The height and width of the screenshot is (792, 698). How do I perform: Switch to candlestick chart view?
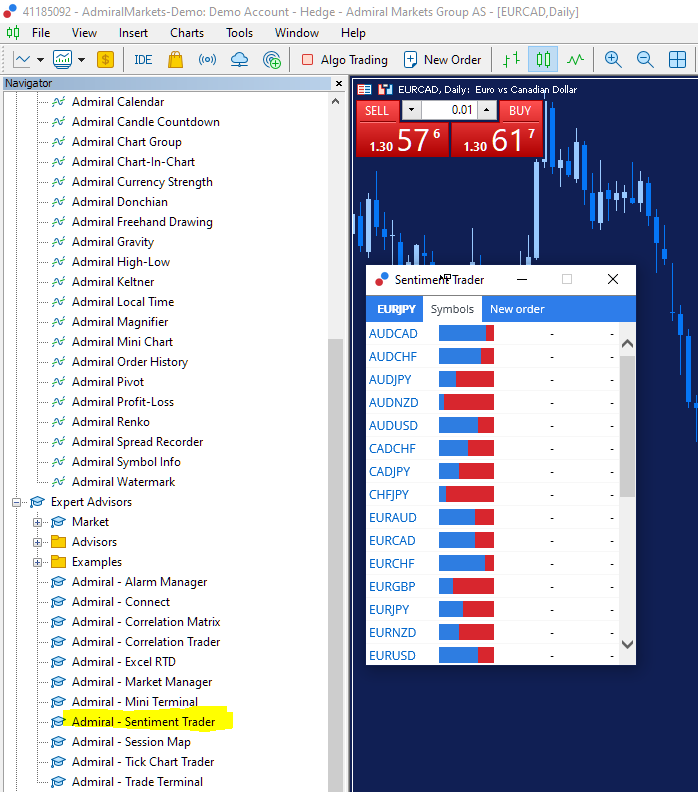click(543, 60)
